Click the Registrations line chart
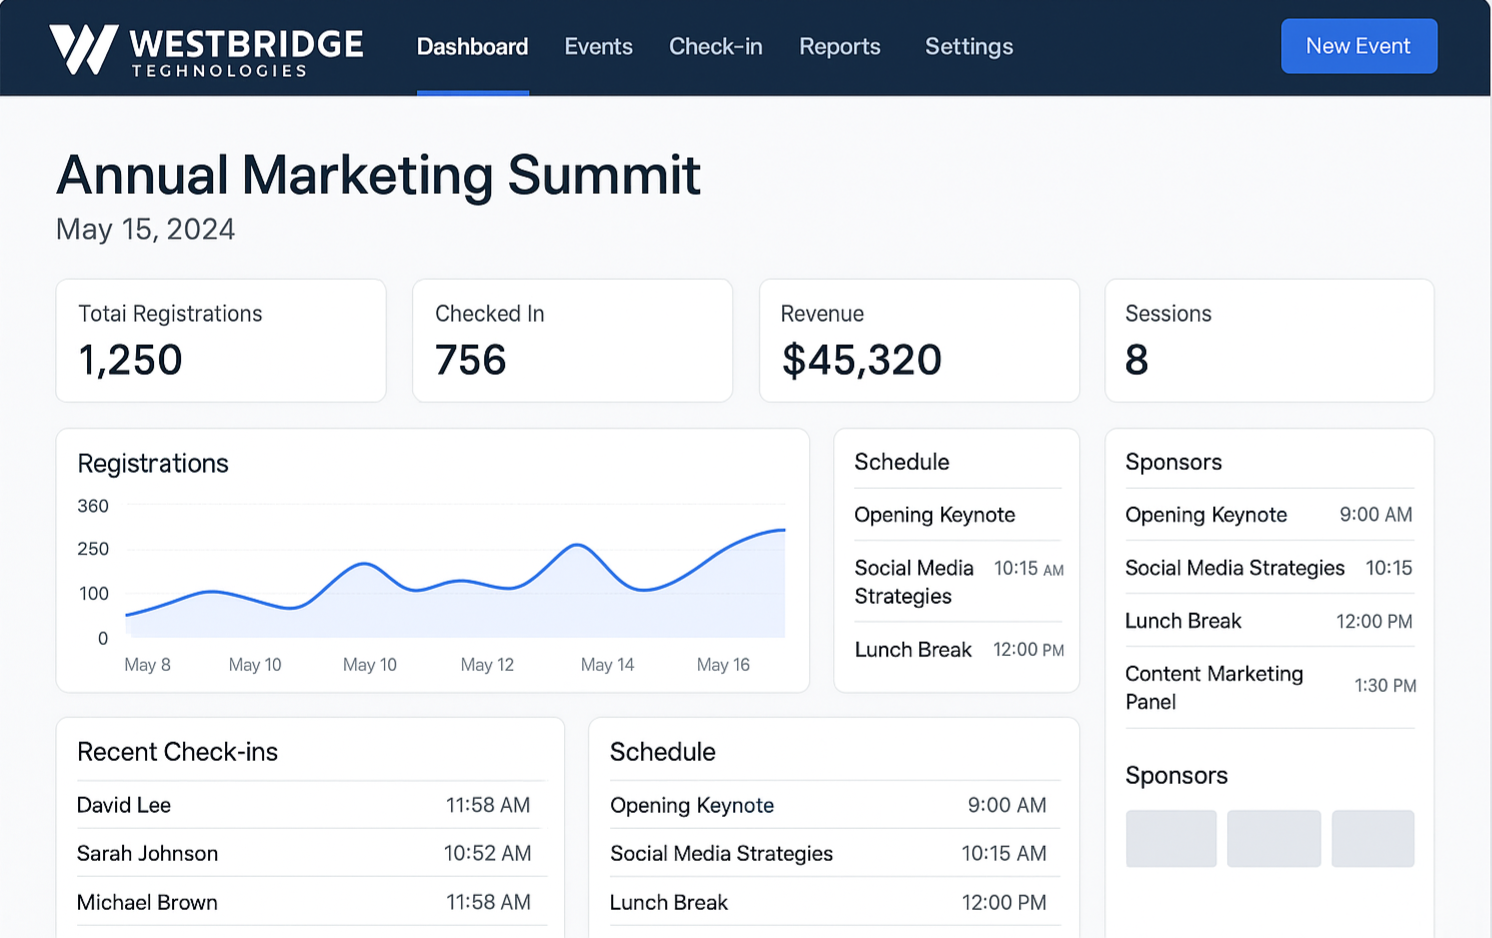 455,580
